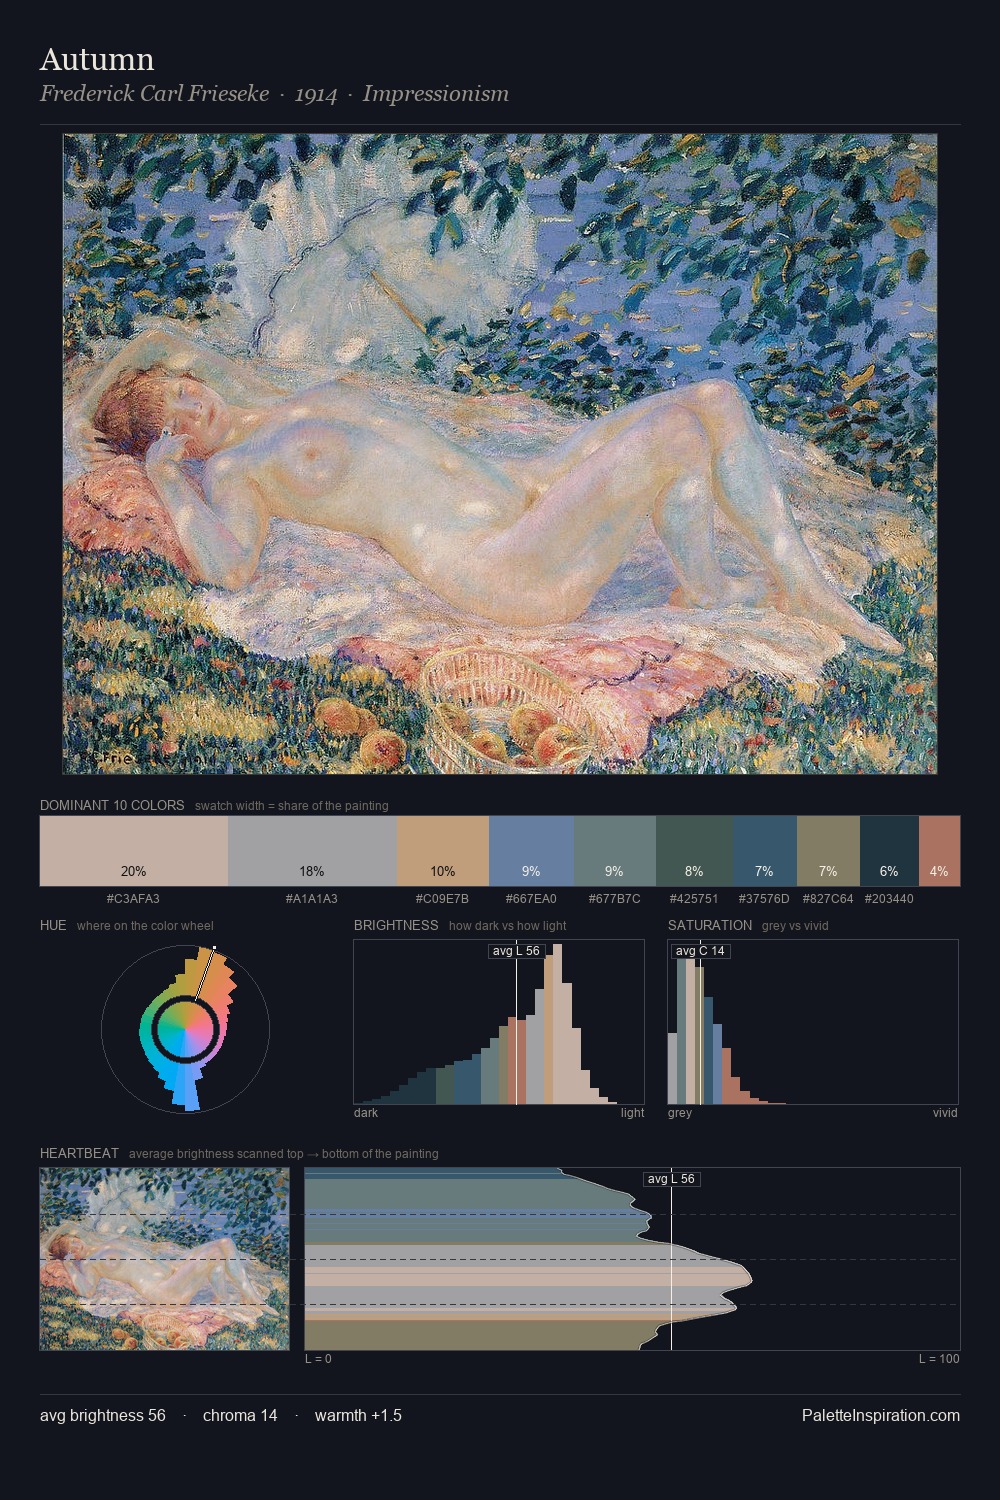
Task: Click the hex code #203440
Action: tap(889, 899)
